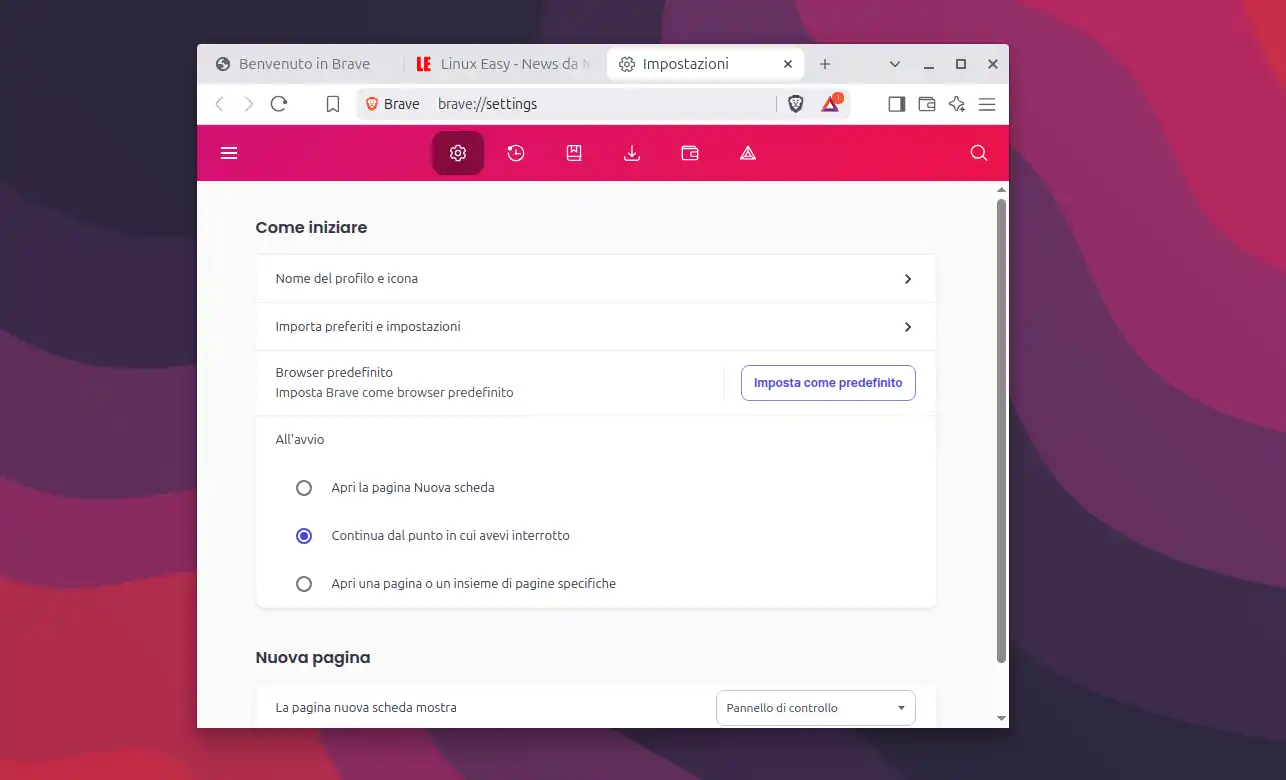The height and width of the screenshot is (780, 1286).
Task: Close the Impostazioni tab
Action: pos(788,64)
